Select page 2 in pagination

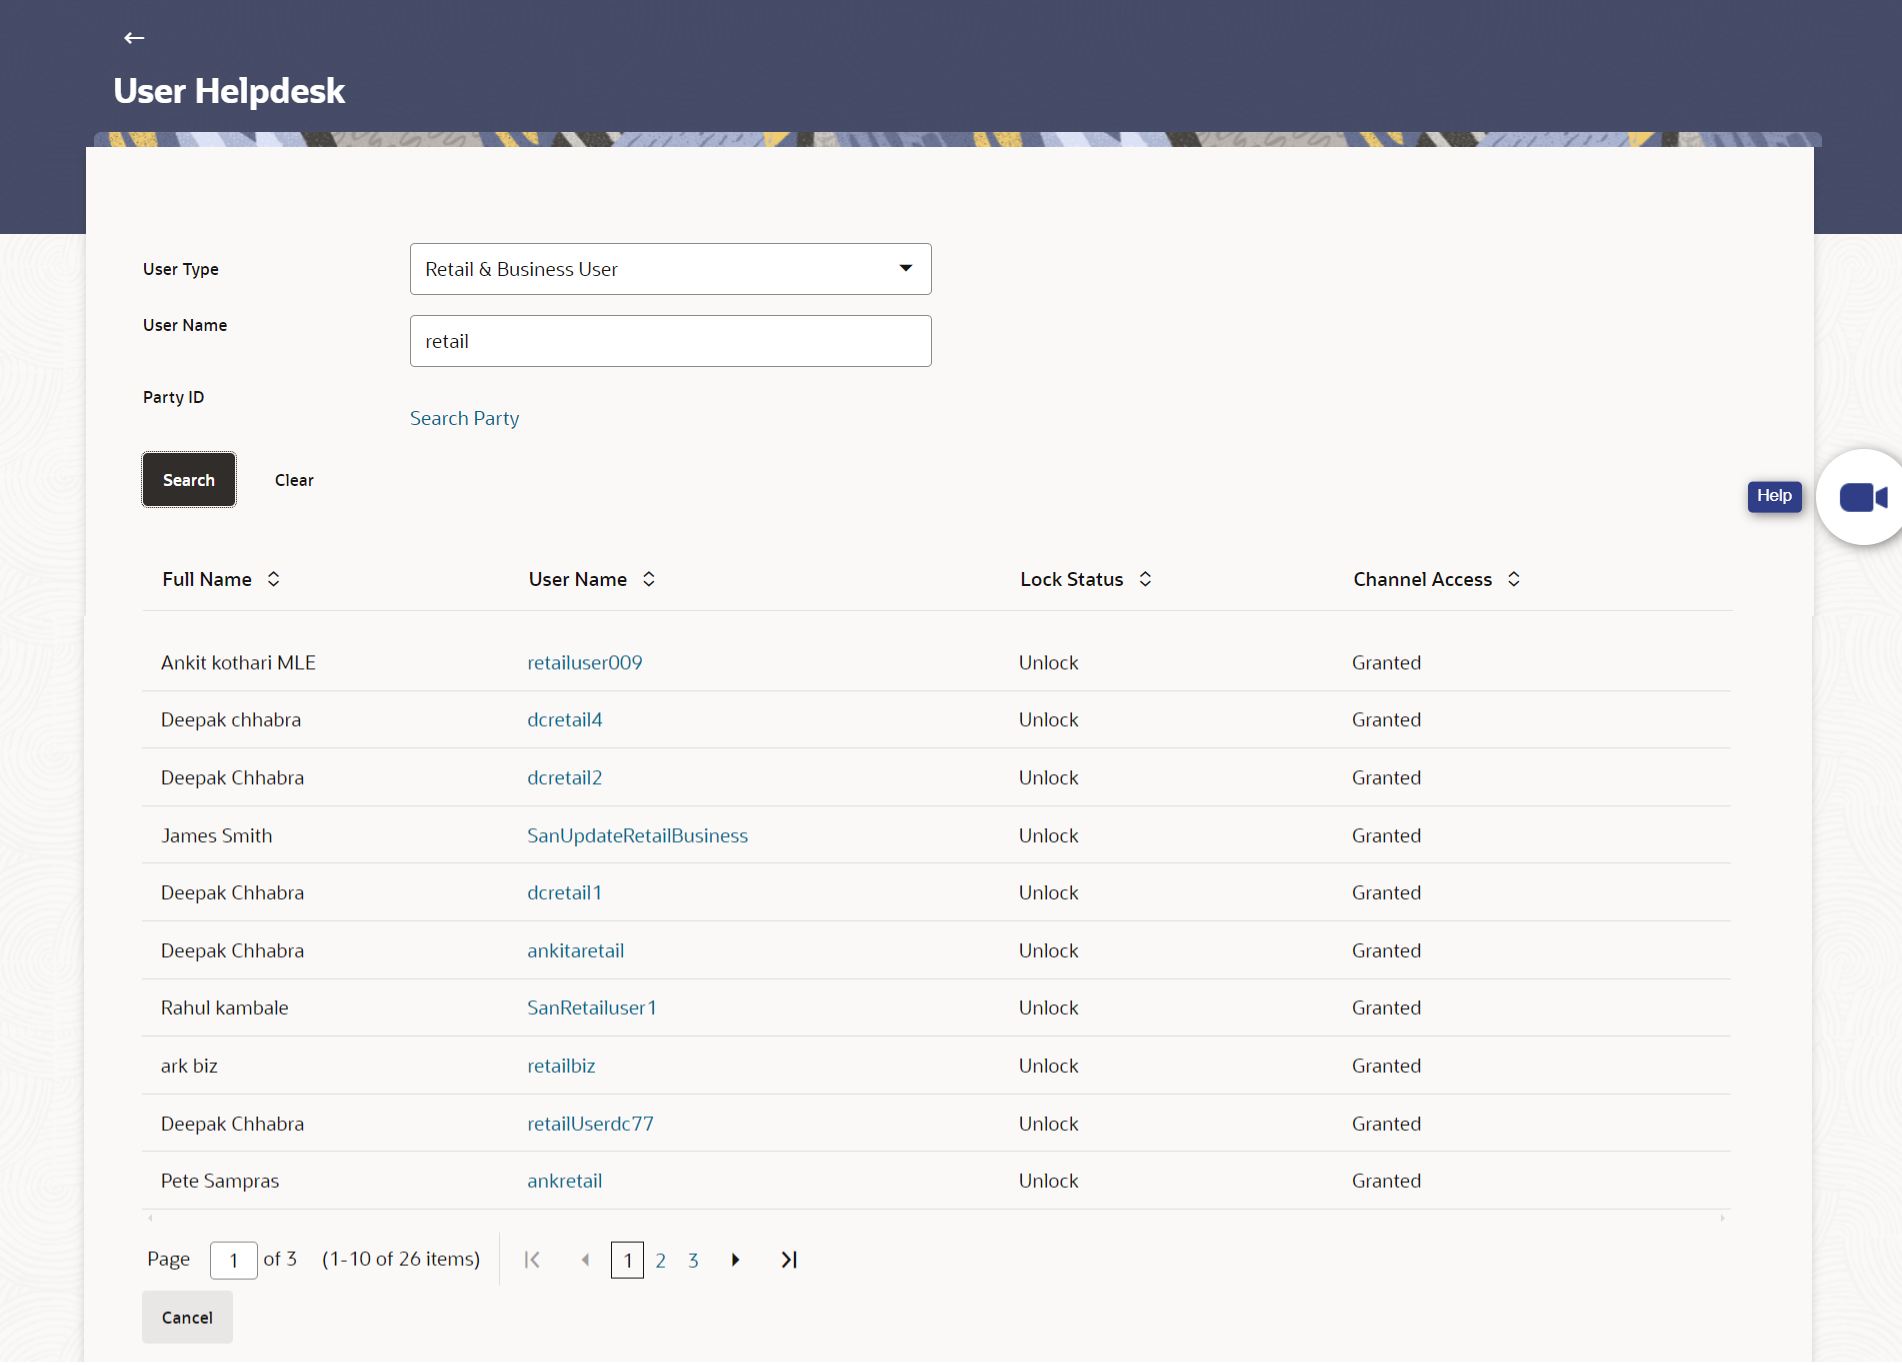(x=661, y=1260)
